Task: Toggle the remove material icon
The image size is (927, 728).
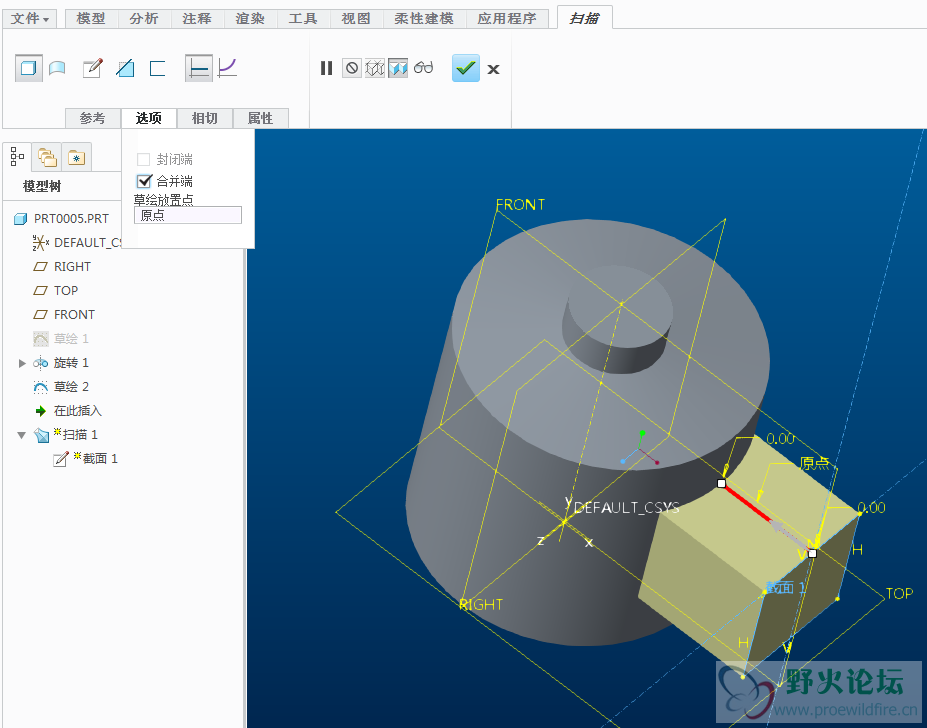Action: click(x=125, y=69)
